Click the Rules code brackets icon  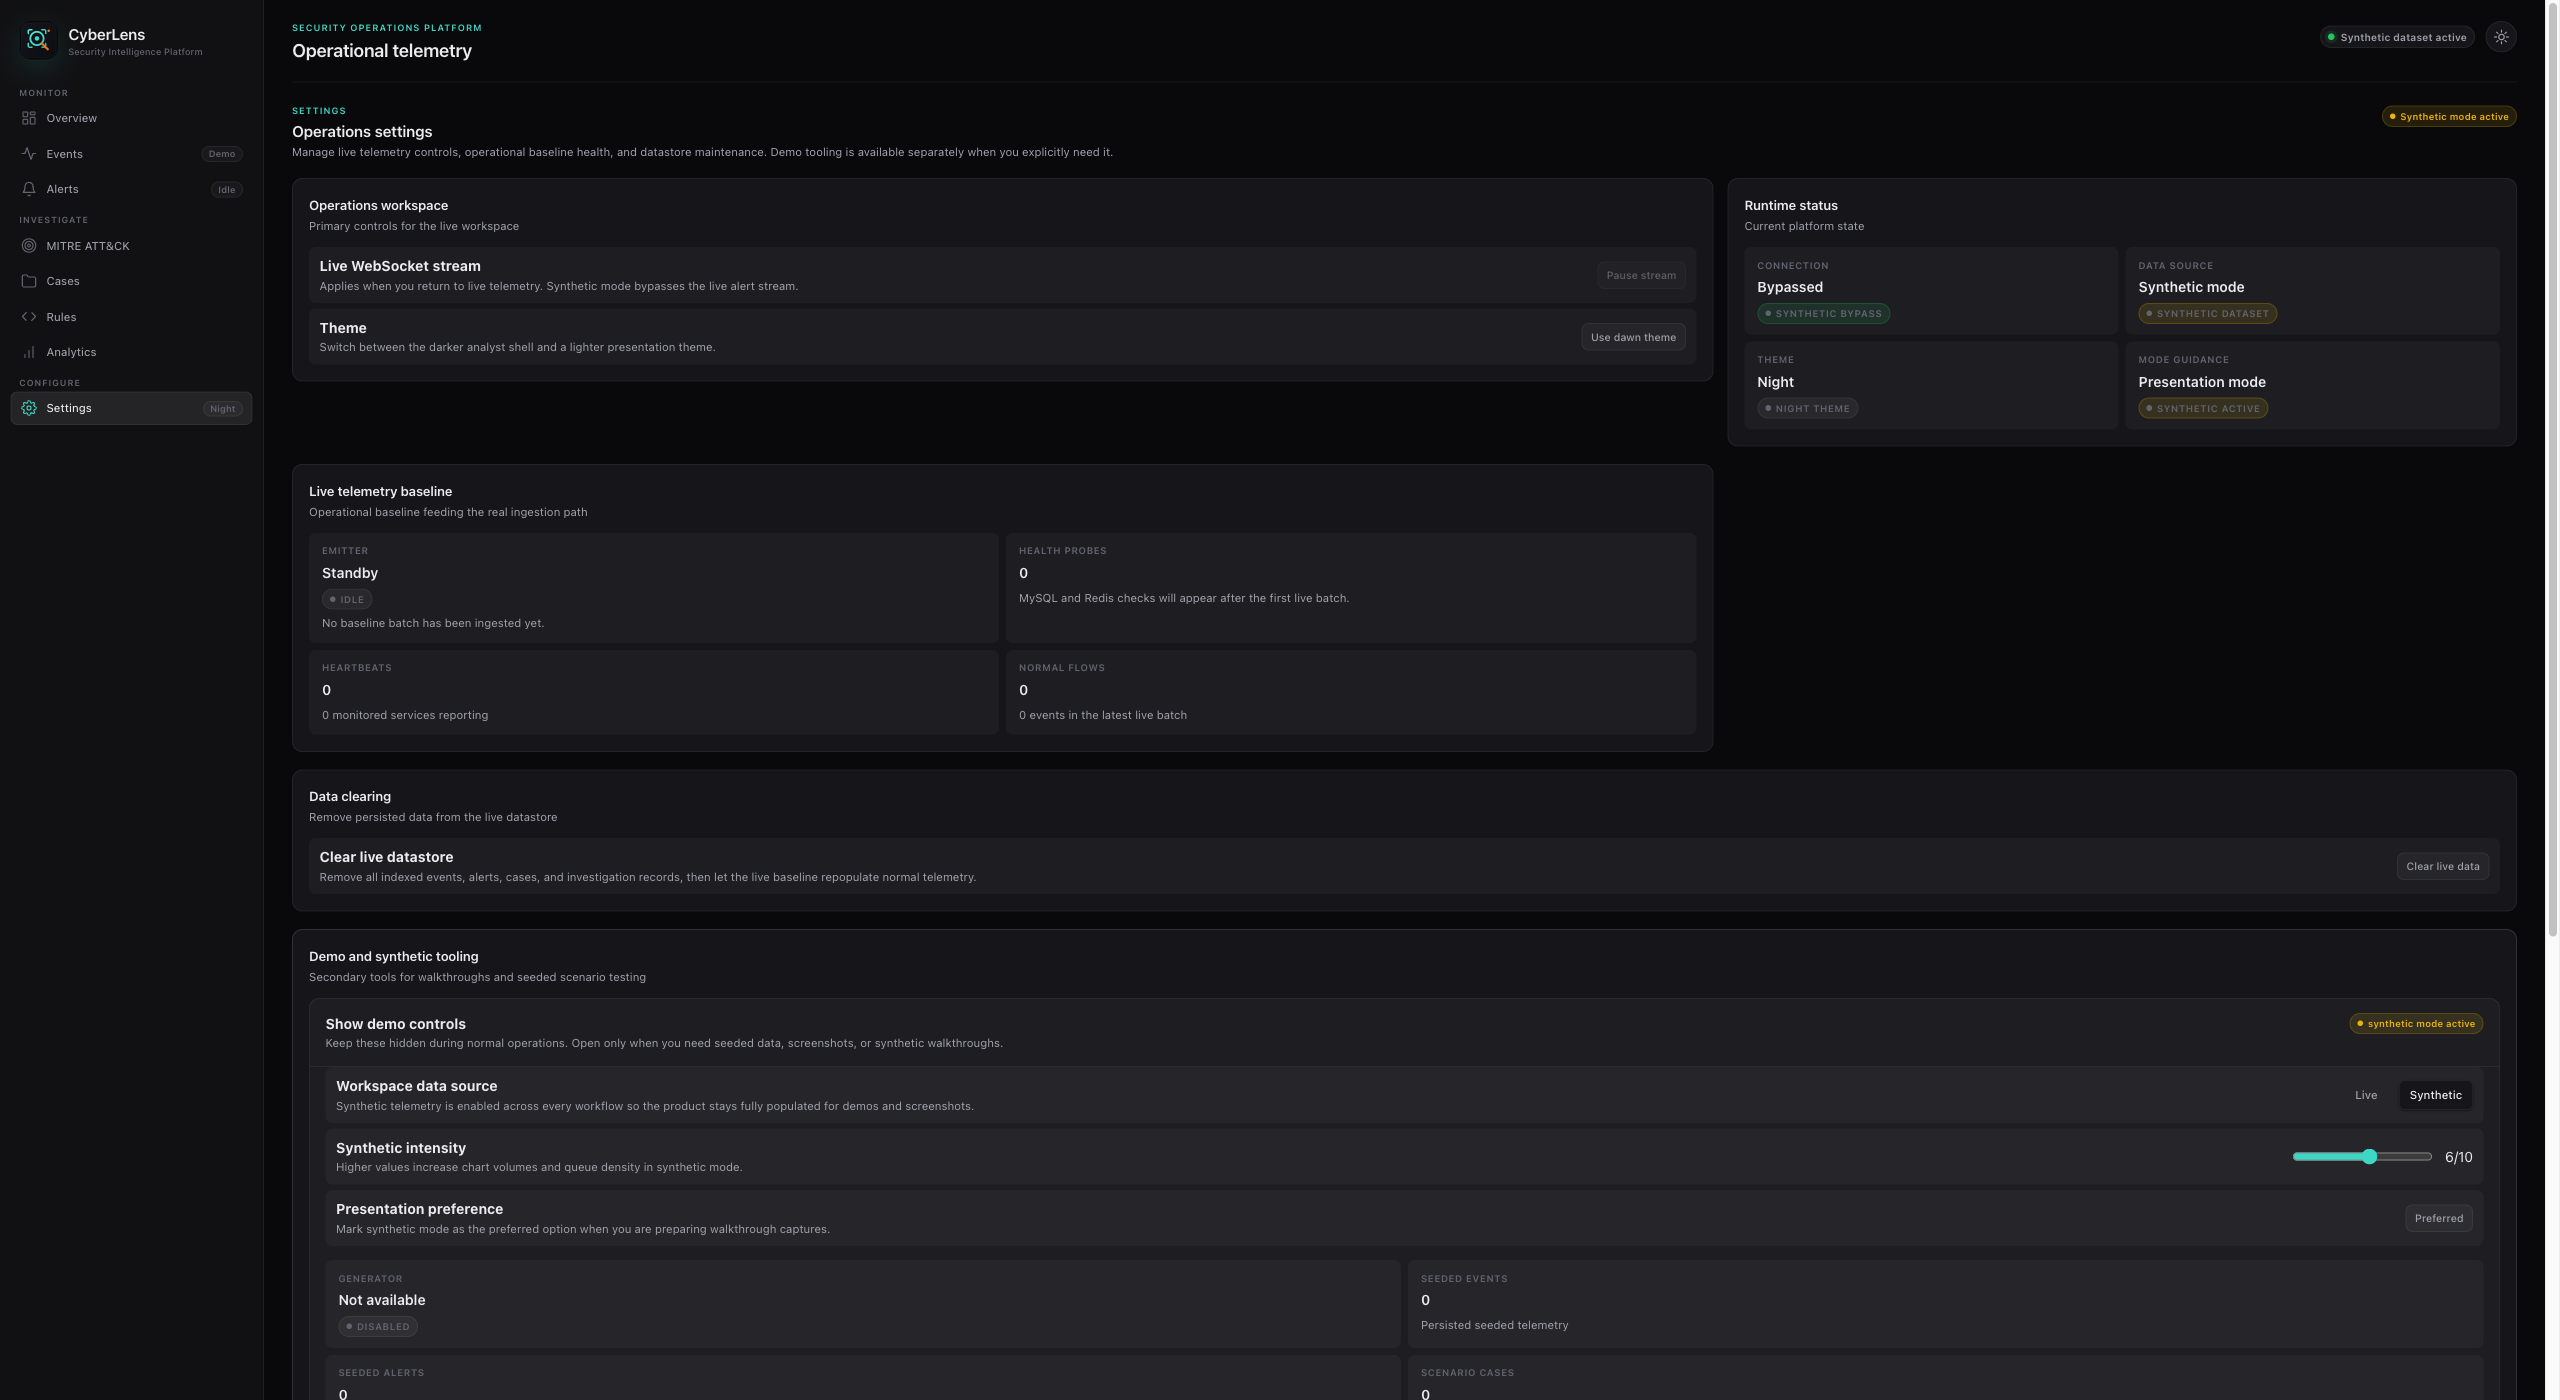pos(29,317)
